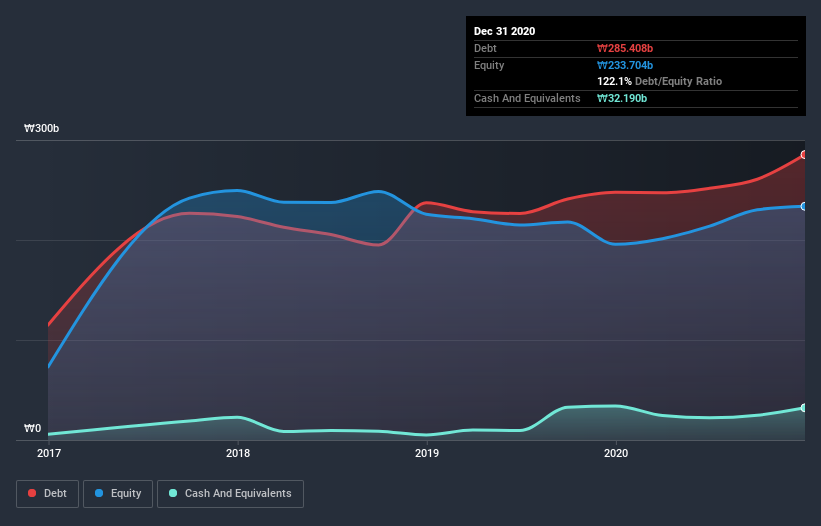Click the ₩233.704b equity value
The width and height of the screenshot is (821, 526).
pyautogui.click(x=625, y=65)
